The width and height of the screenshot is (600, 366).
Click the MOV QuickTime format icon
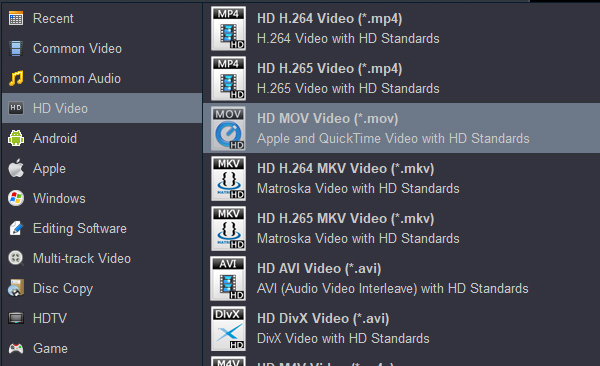pyautogui.click(x=228, y=128)
